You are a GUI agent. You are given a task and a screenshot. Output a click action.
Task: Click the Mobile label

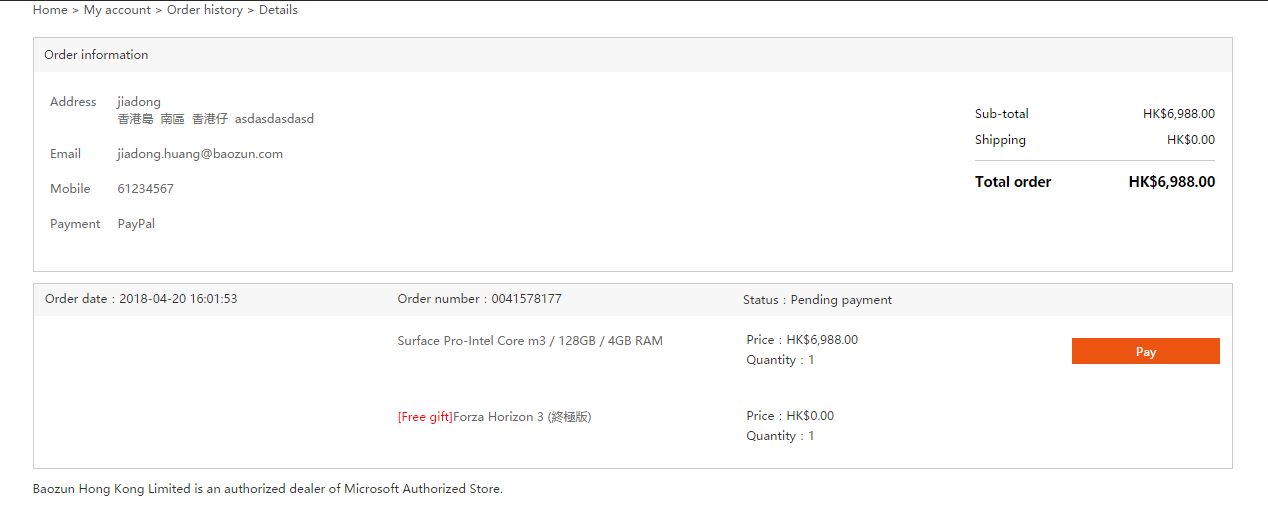[70, 189]
